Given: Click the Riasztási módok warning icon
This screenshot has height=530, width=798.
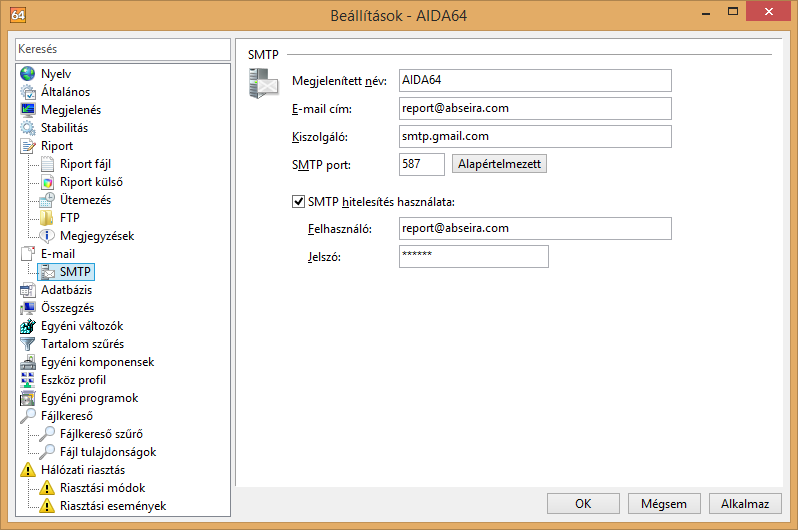Looking at the screenshot, I should (47, 488).
